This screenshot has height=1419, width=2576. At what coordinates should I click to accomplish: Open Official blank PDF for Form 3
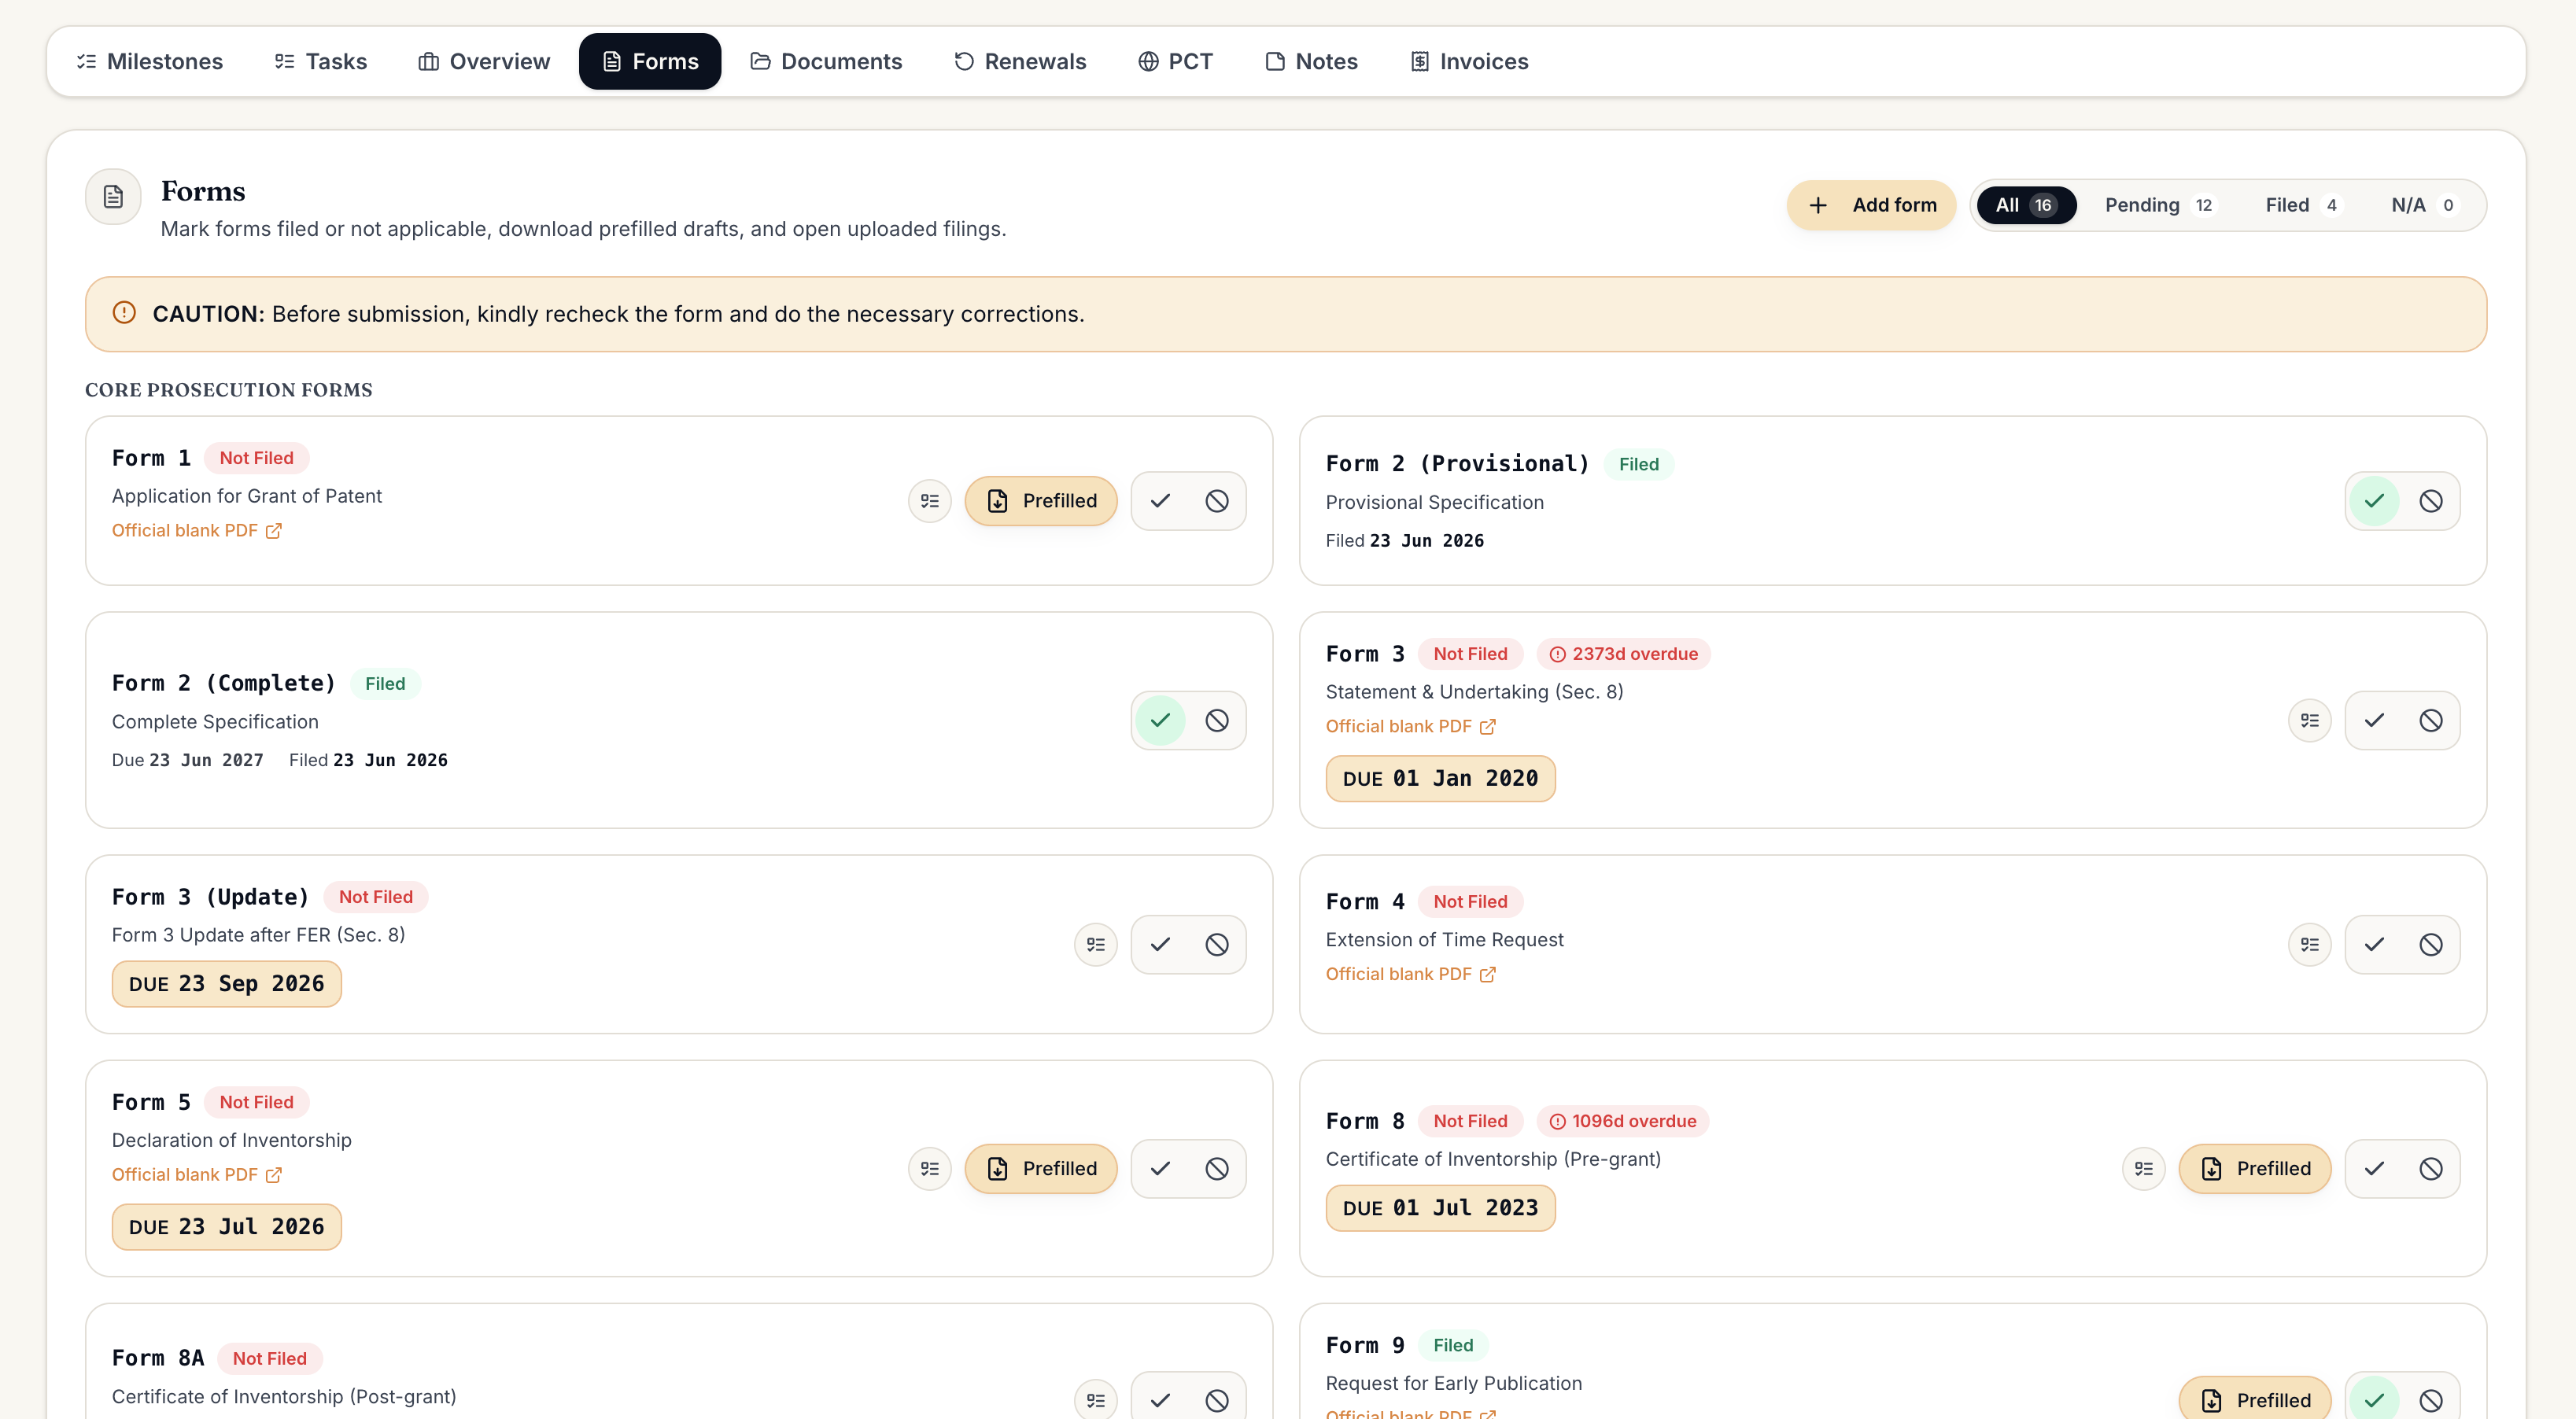1411,726
